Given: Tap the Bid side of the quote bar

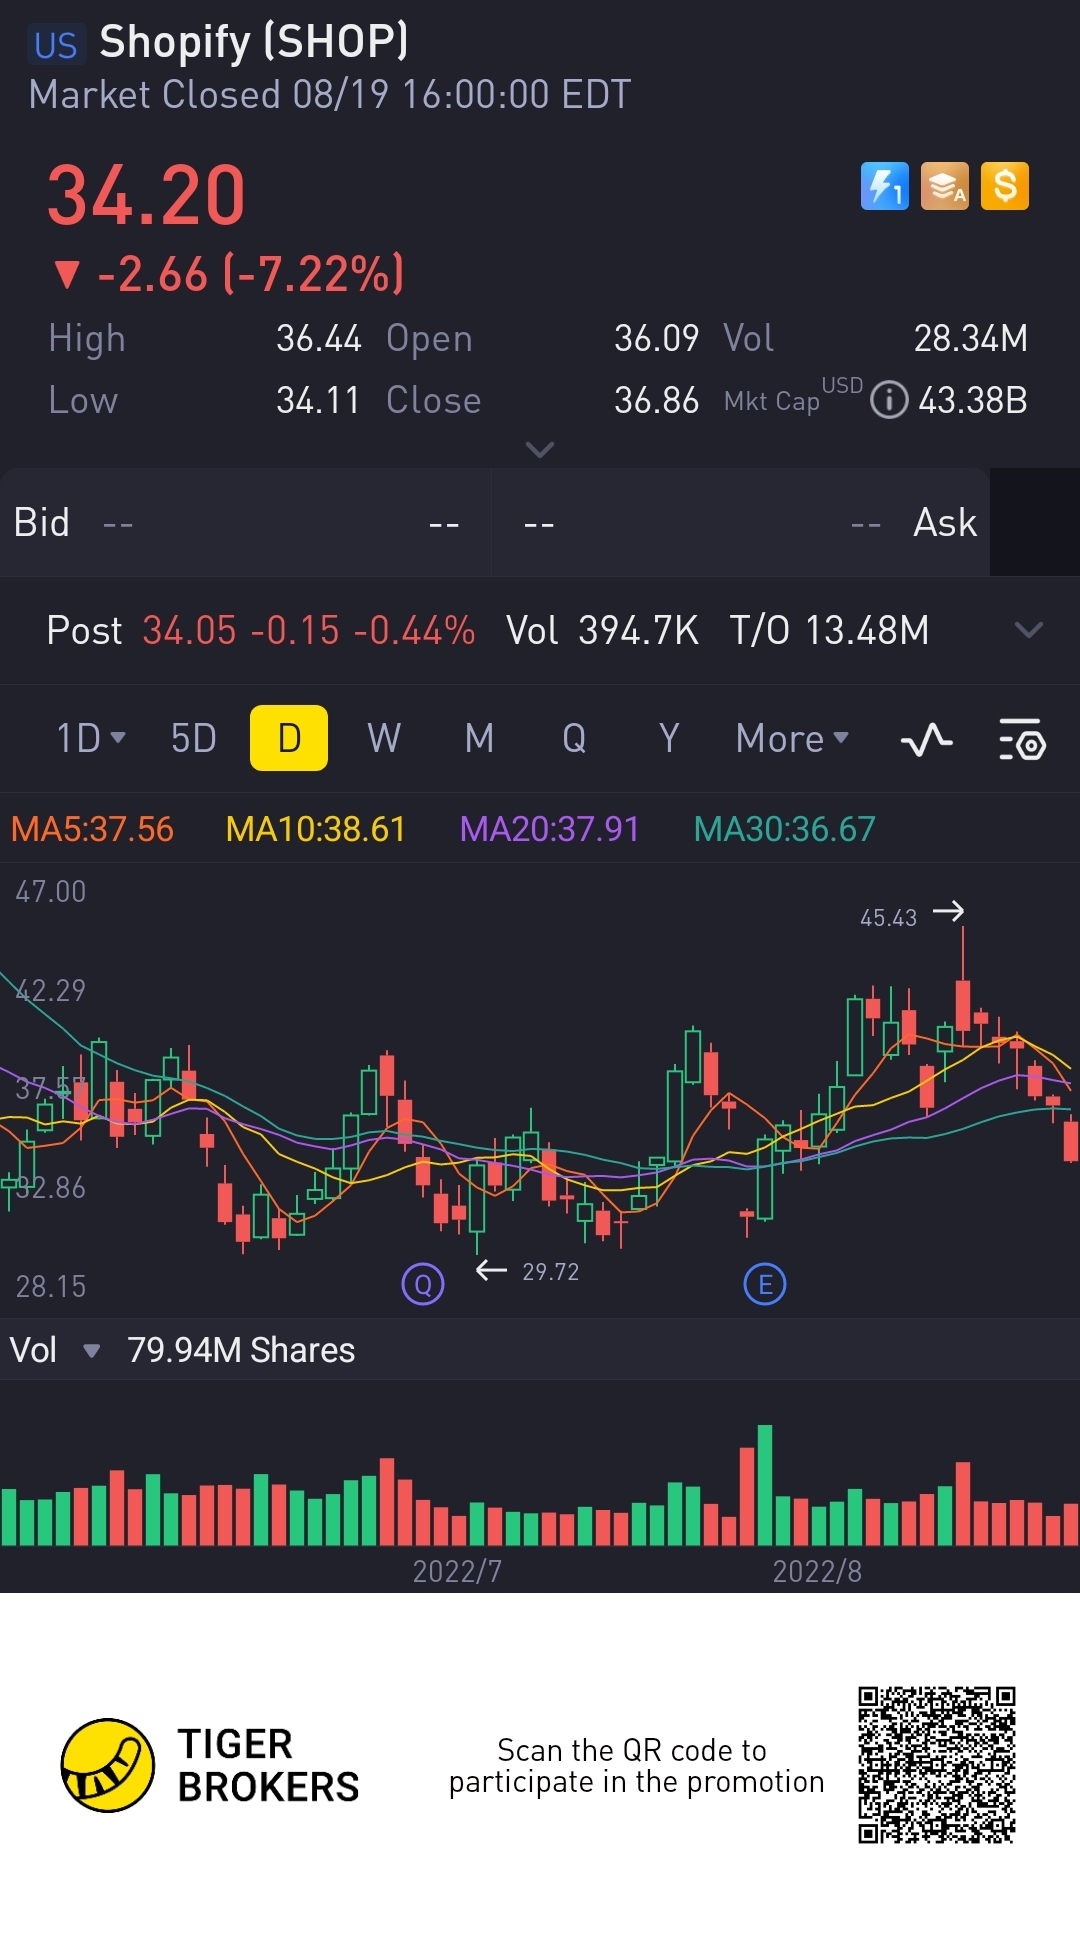Looking at the screenshot, I should (x=245, y=523).
